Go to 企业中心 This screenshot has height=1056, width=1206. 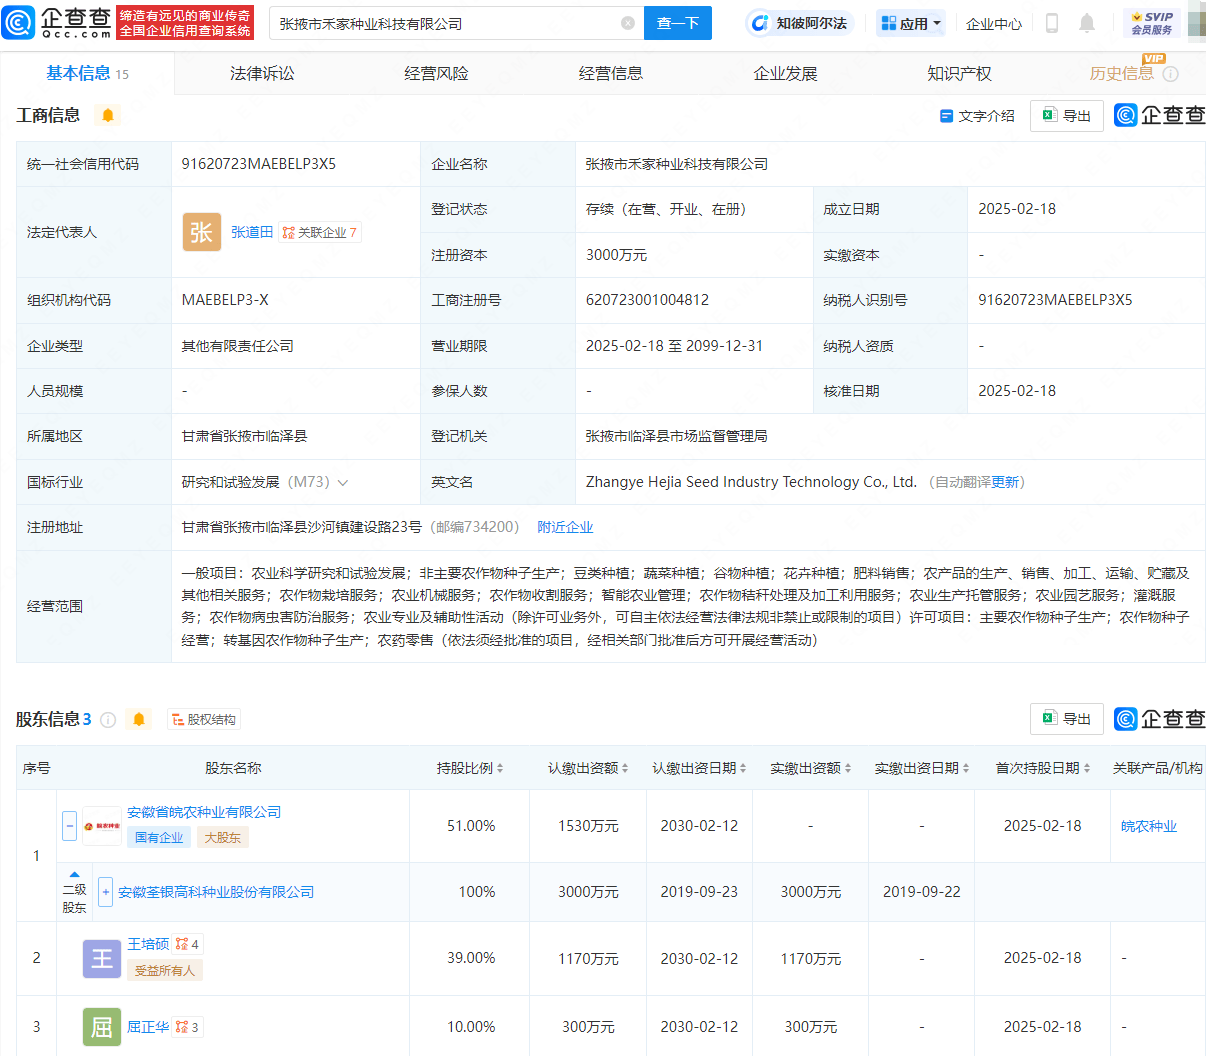click(x=994, y=23)
